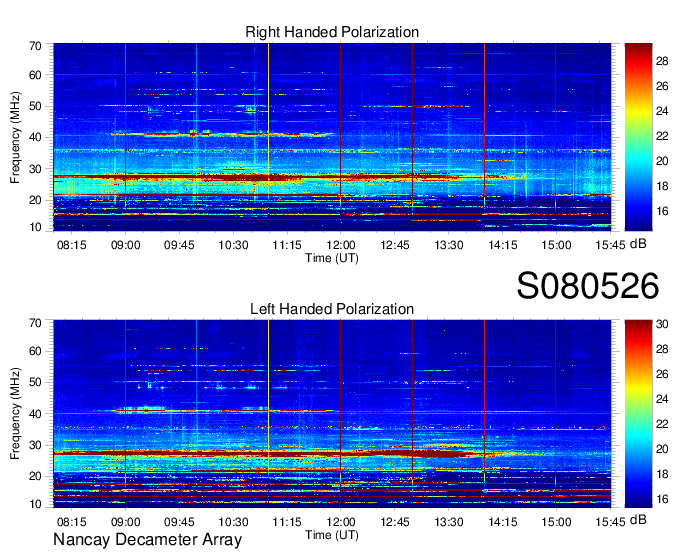Click the 26 dB label on lower colorbar
Screen dimensions: 680x552
click(662, 374)
